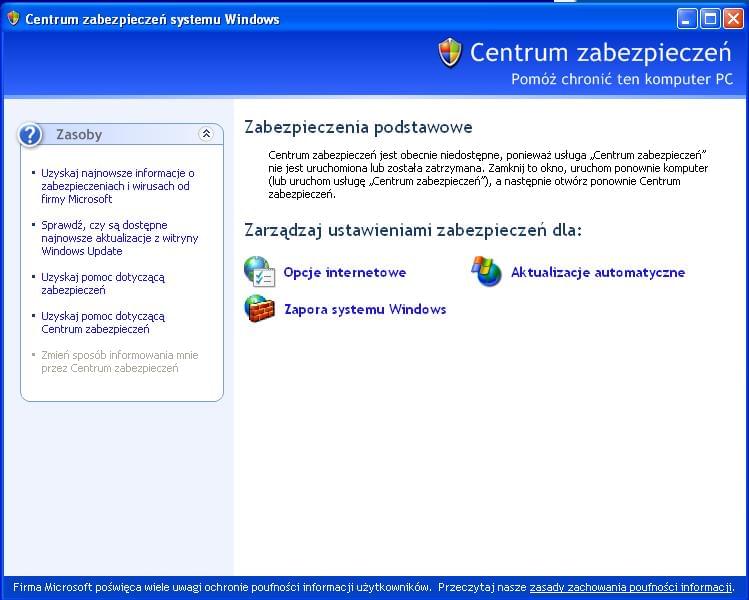Open the Opcje internetowe globe icon
The height and width of the screenshot is (600, 749).
259,271
